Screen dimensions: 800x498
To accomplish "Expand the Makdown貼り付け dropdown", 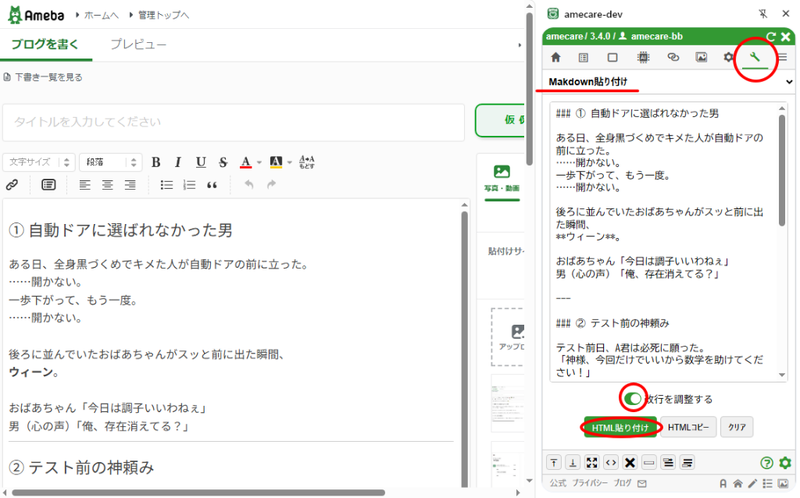I will [669, 81].
